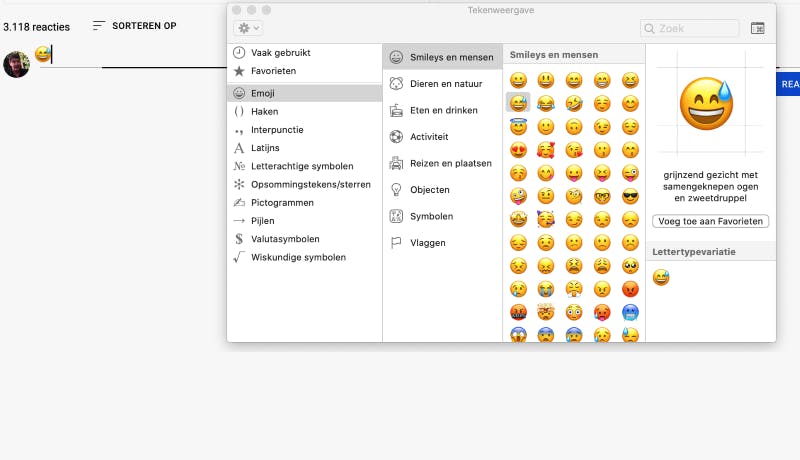Select the Pictogrammen category
The width and height of the screenshot is (800, 460).
(x=282, y=202)
